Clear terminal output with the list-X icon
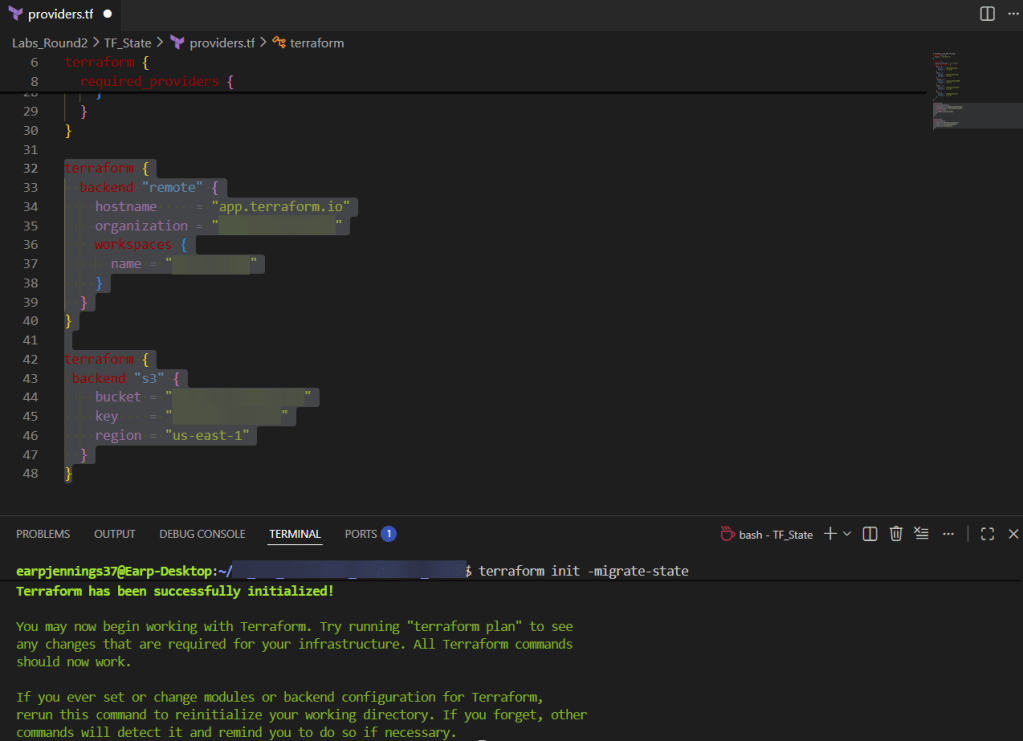 click(x=921, y=534)
